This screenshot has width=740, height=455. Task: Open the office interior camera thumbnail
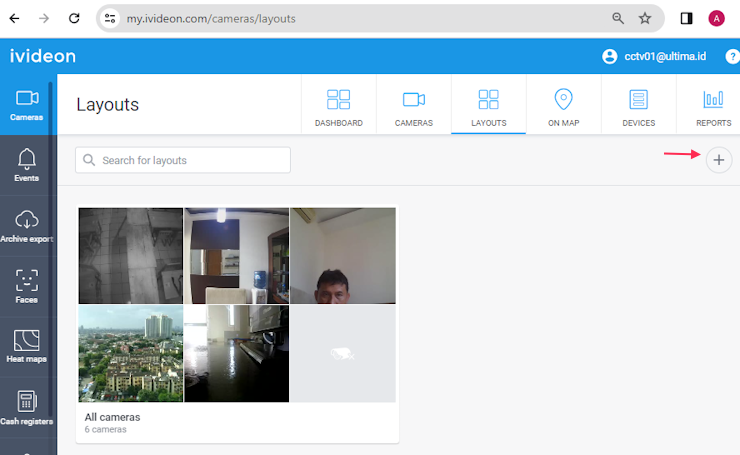[x=236, y=256]
